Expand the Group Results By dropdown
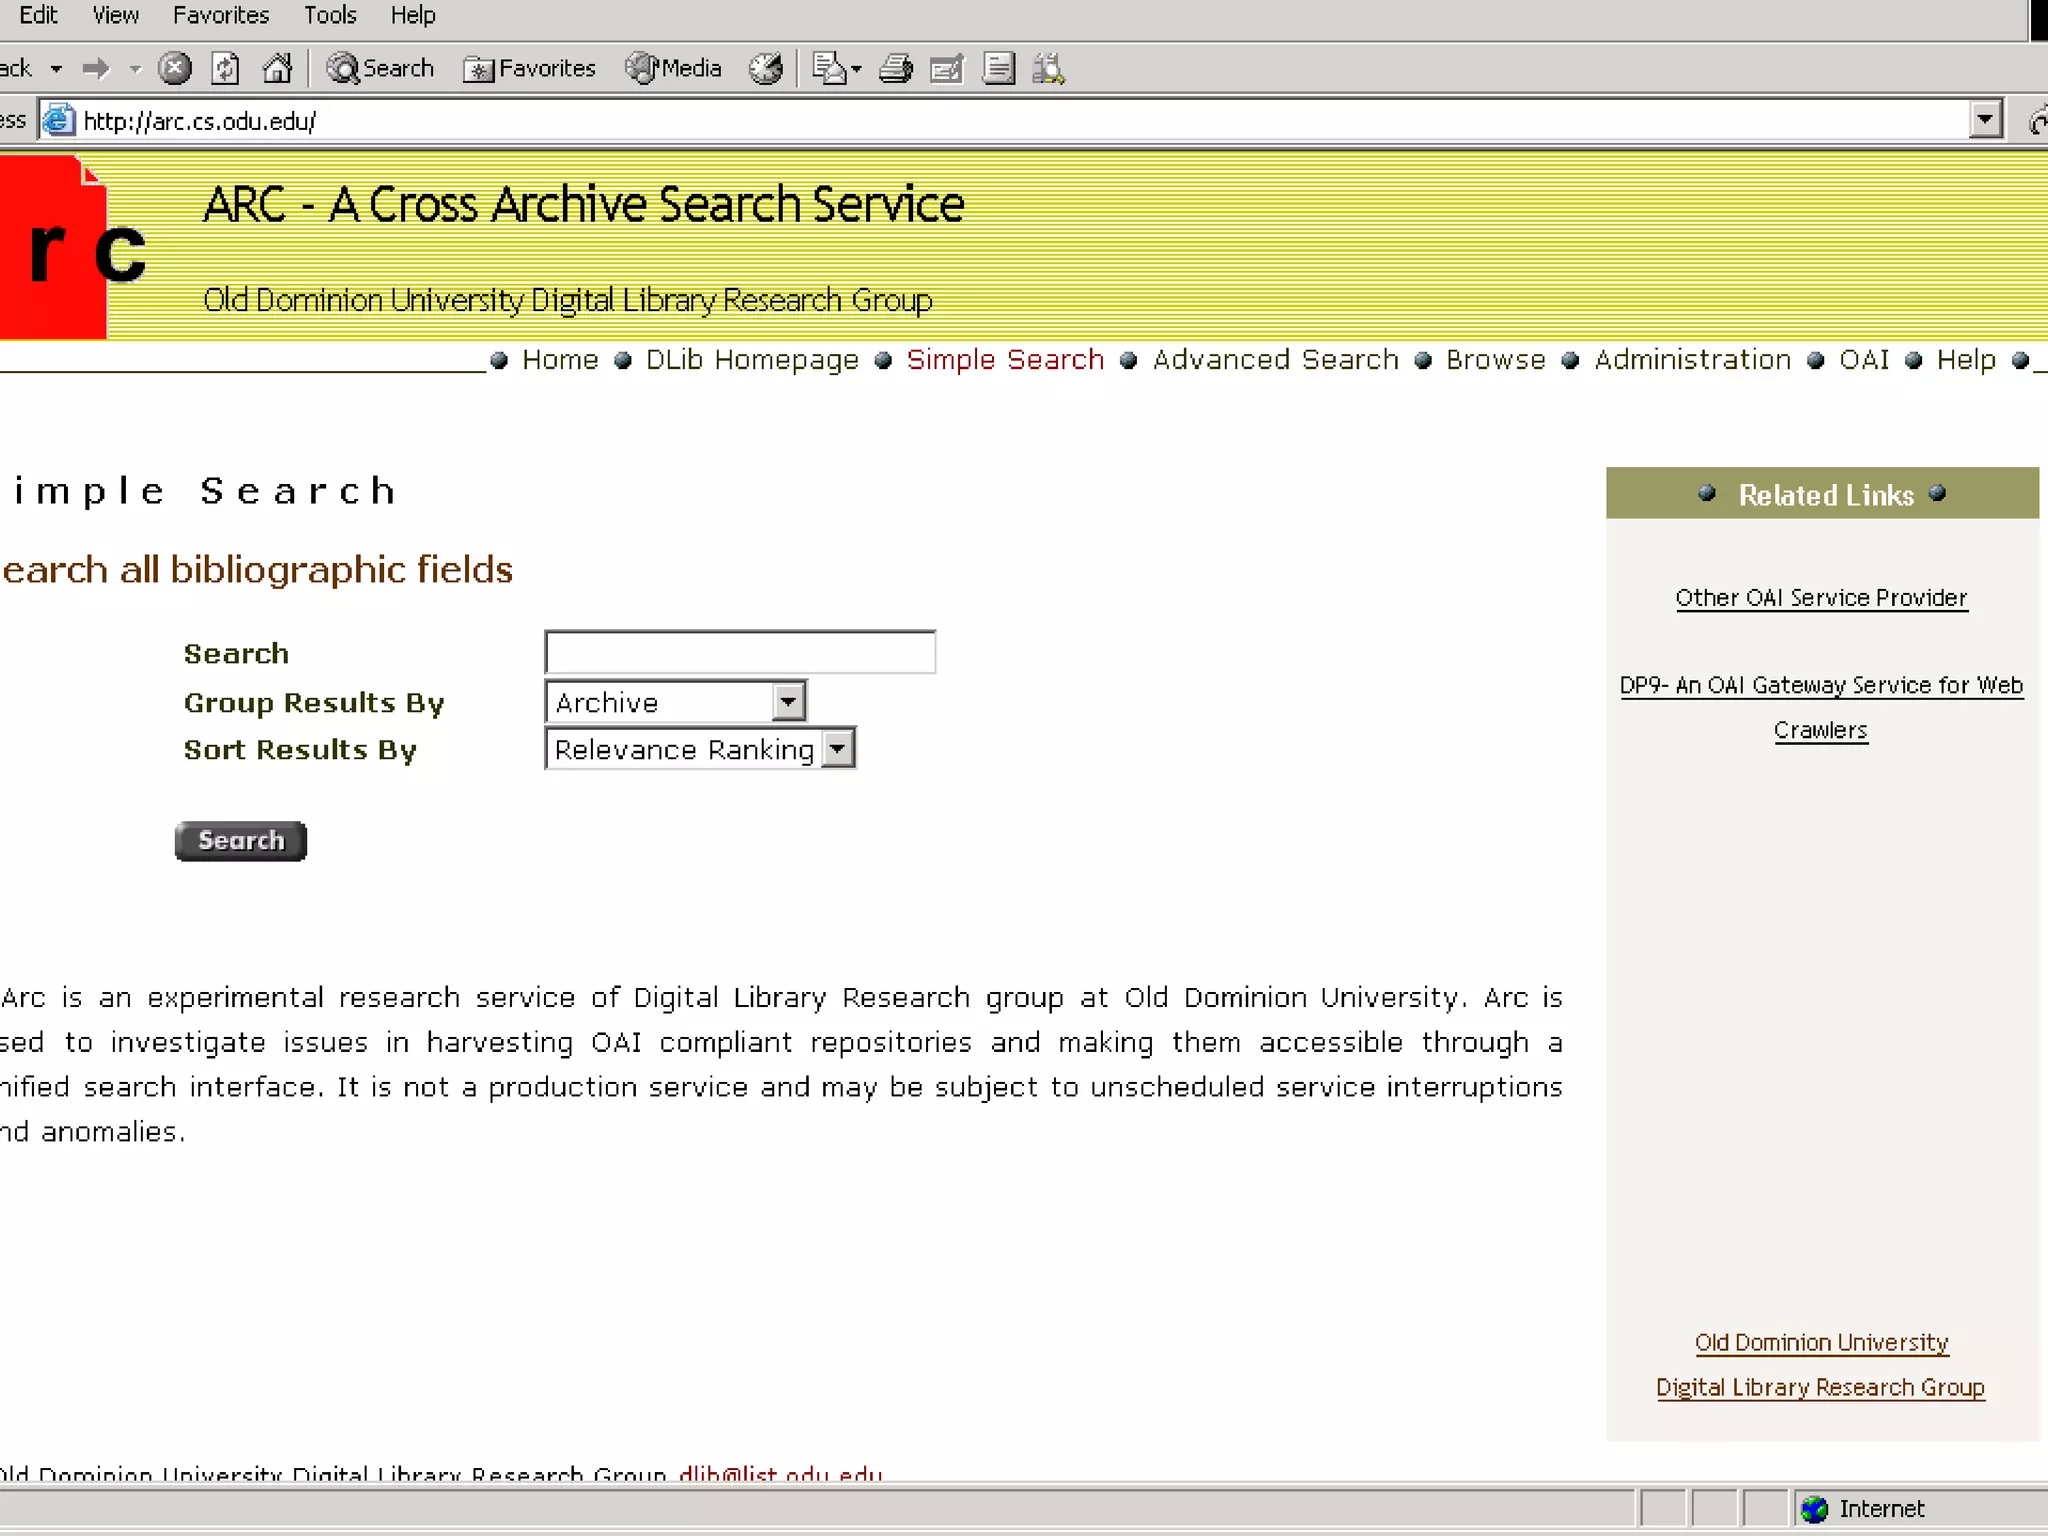The image size is (2048, 1536). coord(788,702)
